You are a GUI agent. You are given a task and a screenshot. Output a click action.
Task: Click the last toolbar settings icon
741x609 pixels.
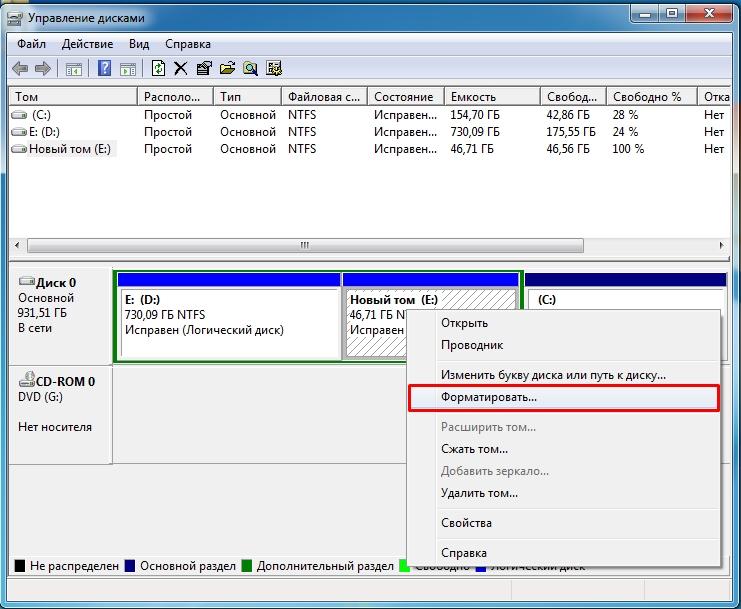tap(274, 69)
